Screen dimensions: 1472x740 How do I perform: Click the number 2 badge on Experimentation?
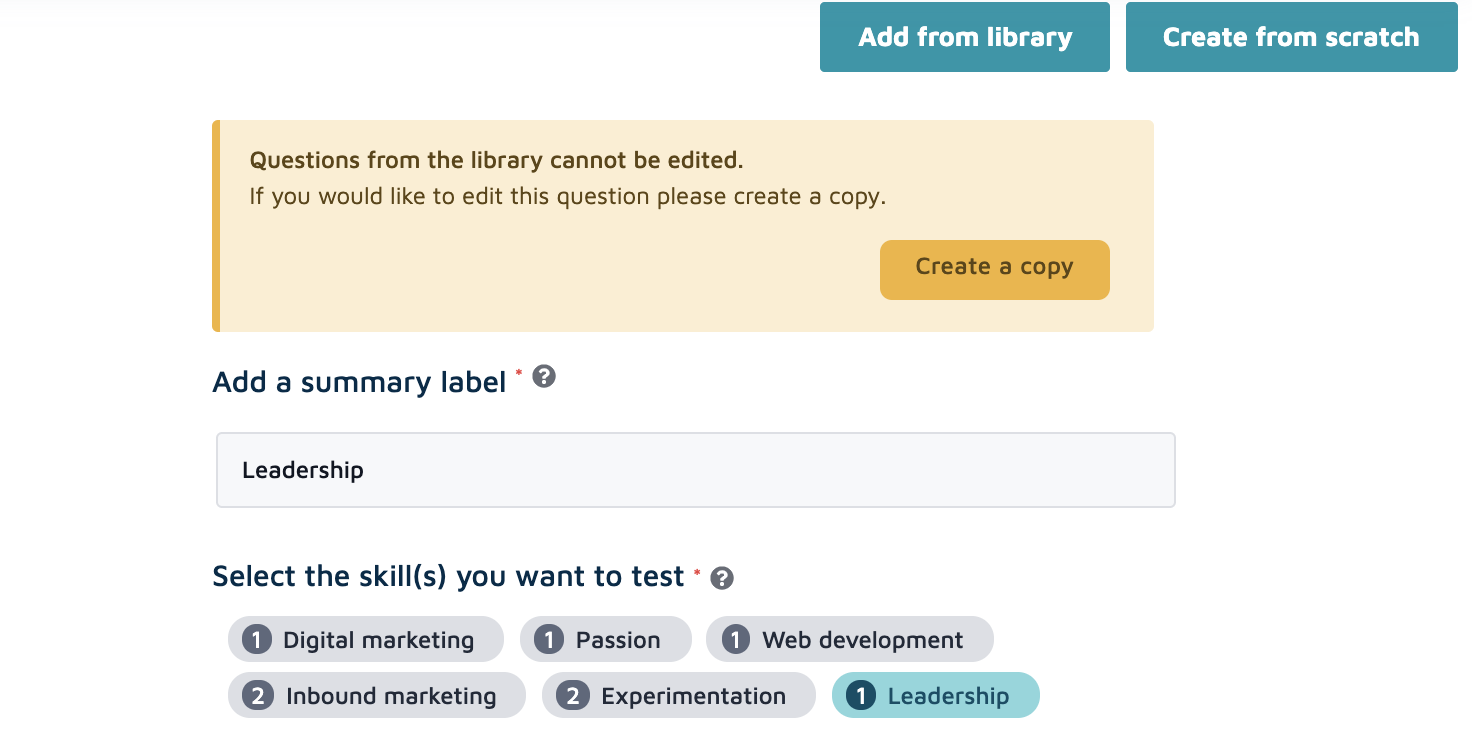(x=572, y=696)
